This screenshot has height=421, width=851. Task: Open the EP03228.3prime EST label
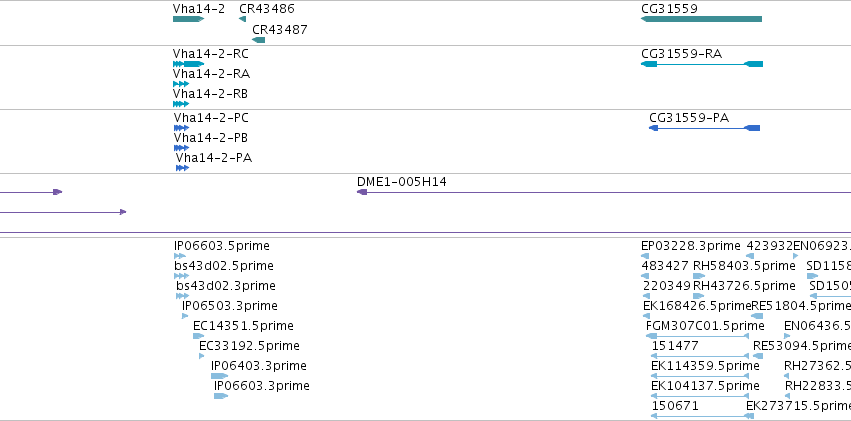(x=690, y=246)
